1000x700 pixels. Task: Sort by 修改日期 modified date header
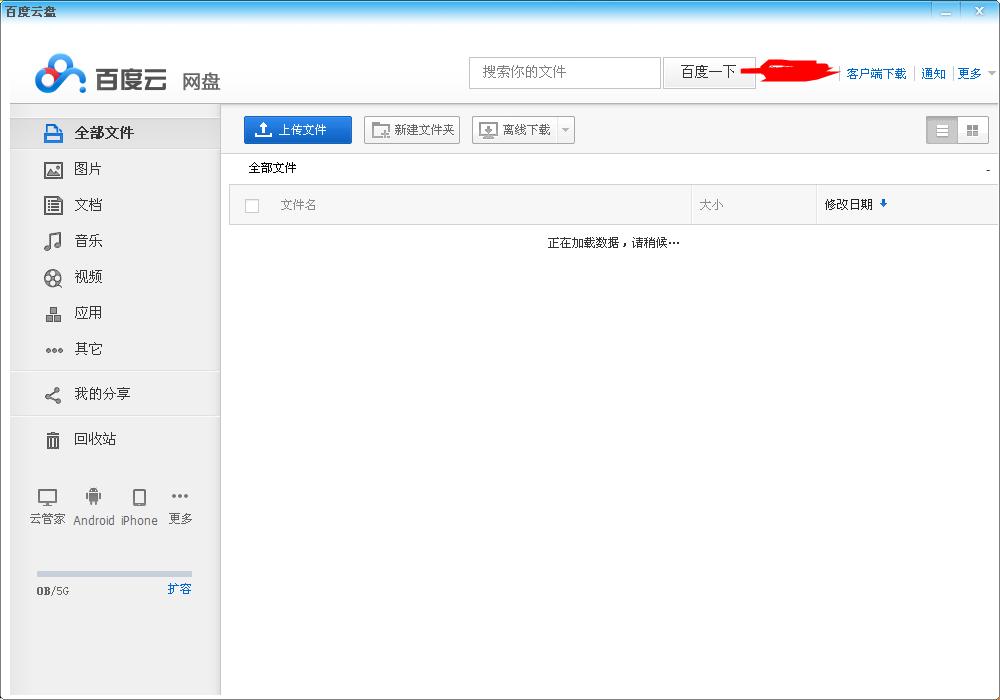855,204
